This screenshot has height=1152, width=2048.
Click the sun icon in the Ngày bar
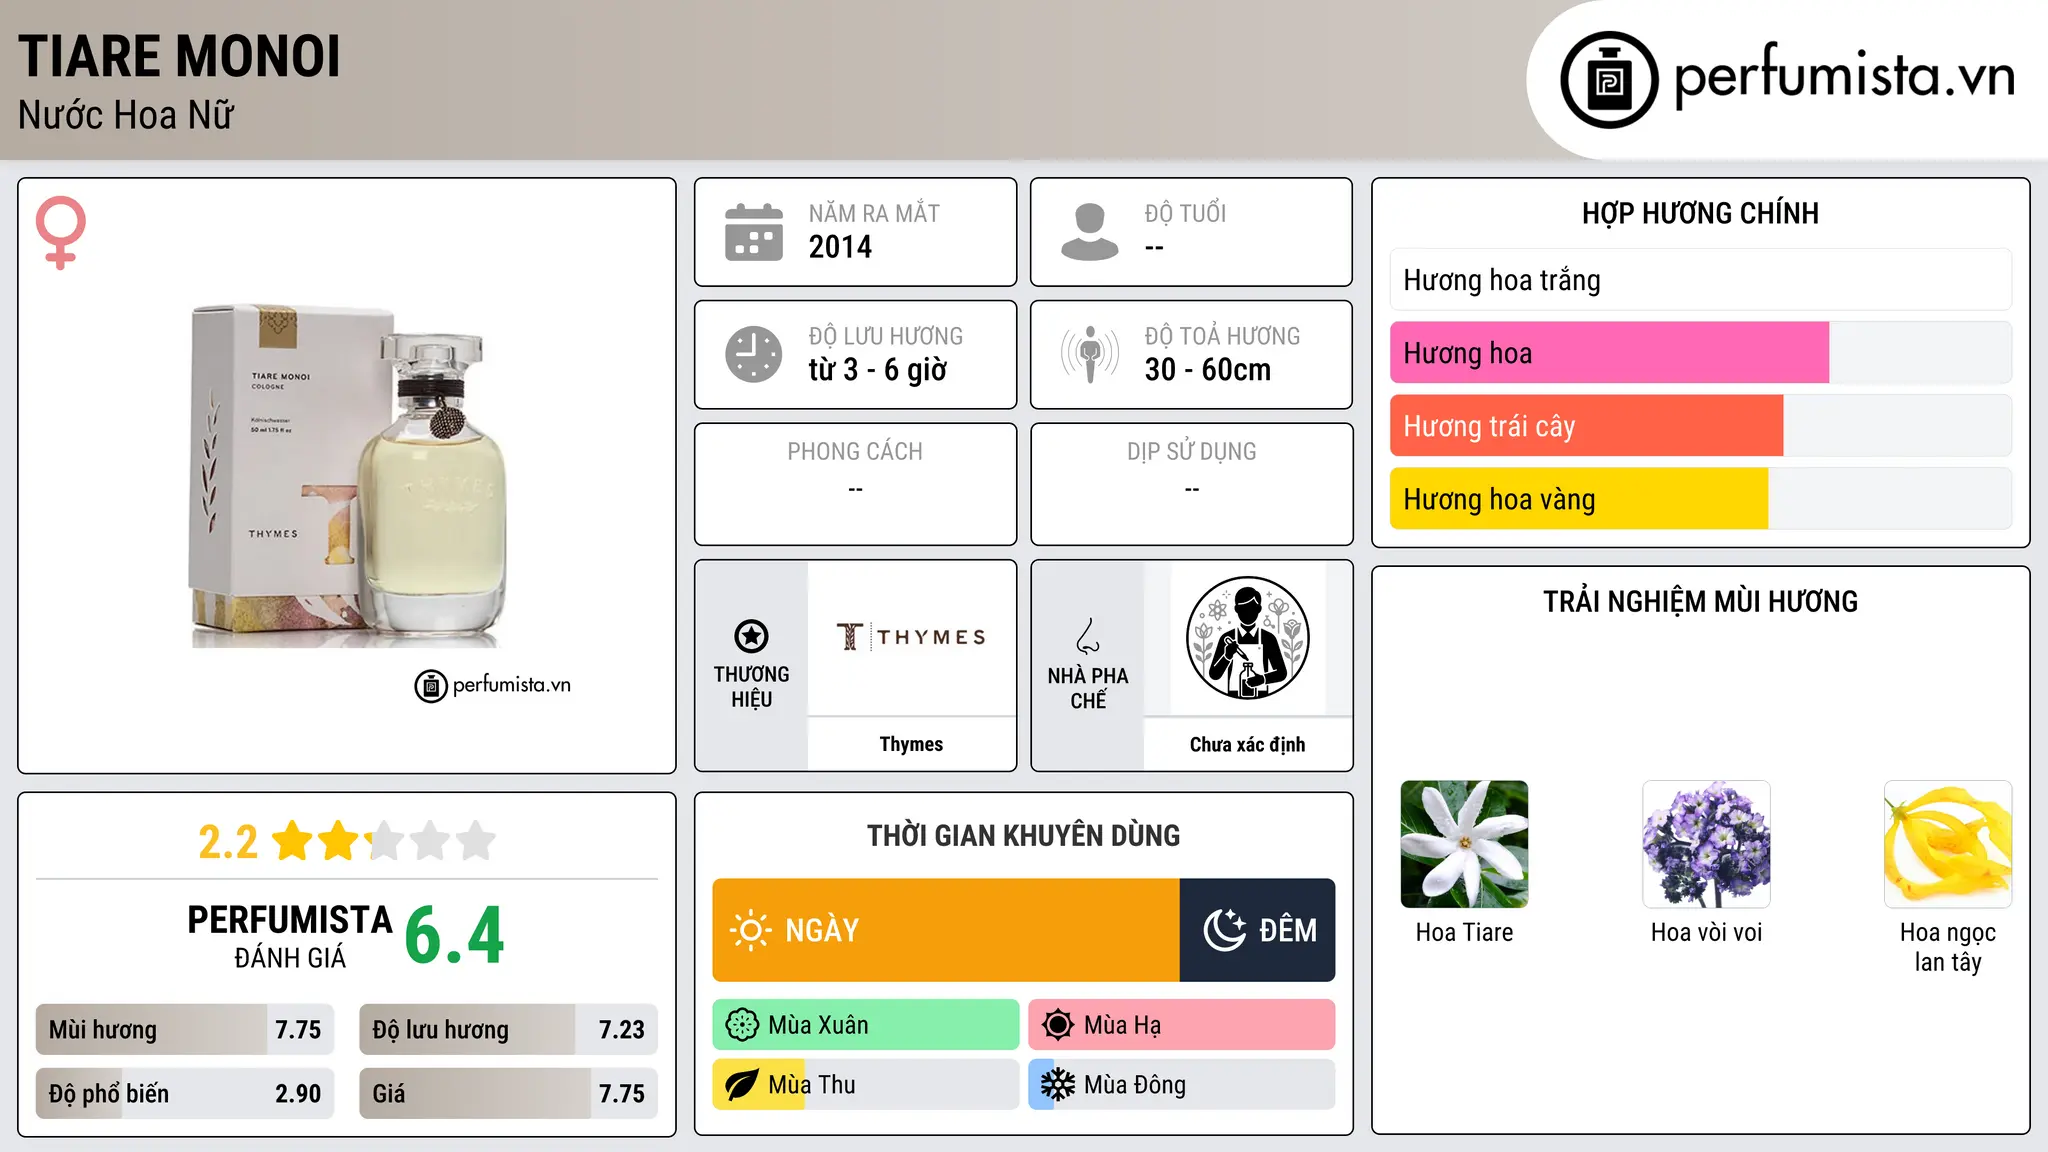pos(750,930)
